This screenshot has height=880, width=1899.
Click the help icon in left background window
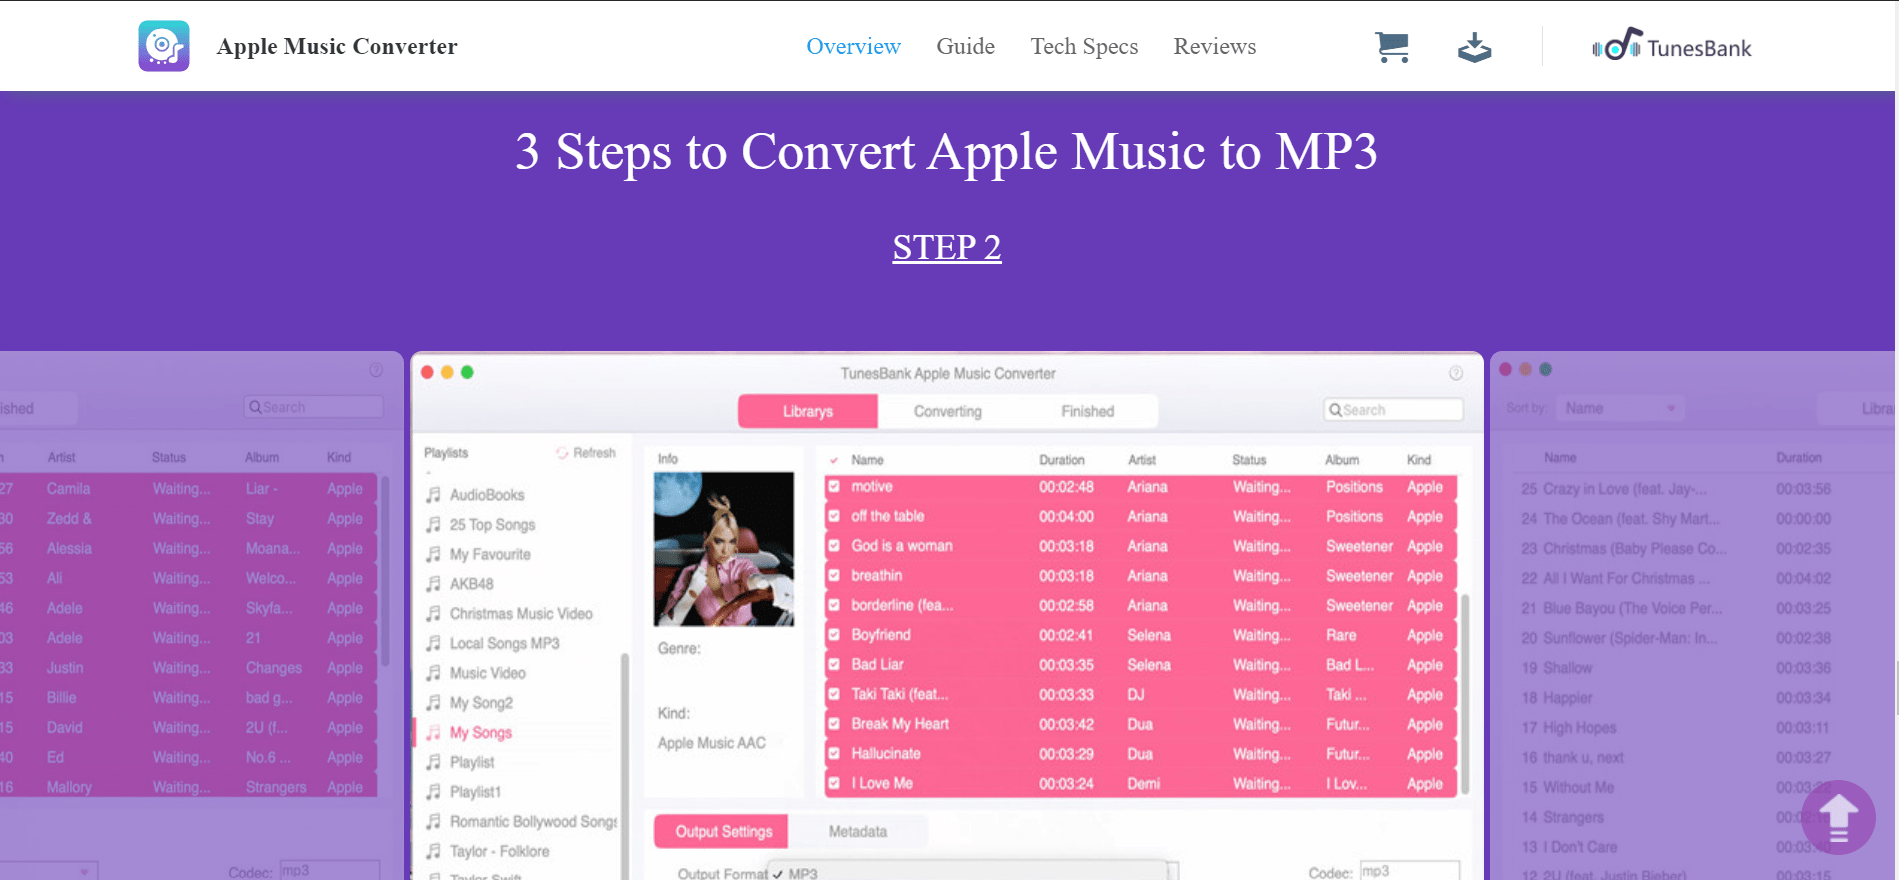[x=376, y=370]
